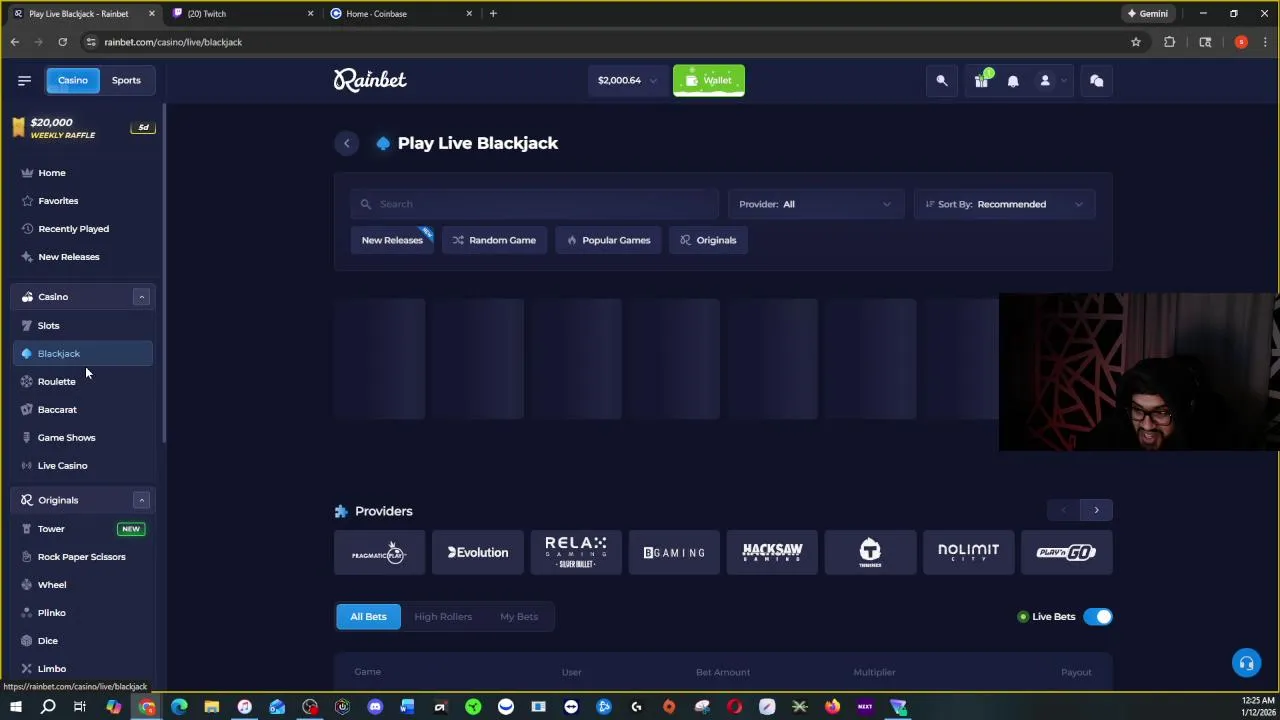Open Plinko original game
1280x720 pixels.
click(82, 613)
